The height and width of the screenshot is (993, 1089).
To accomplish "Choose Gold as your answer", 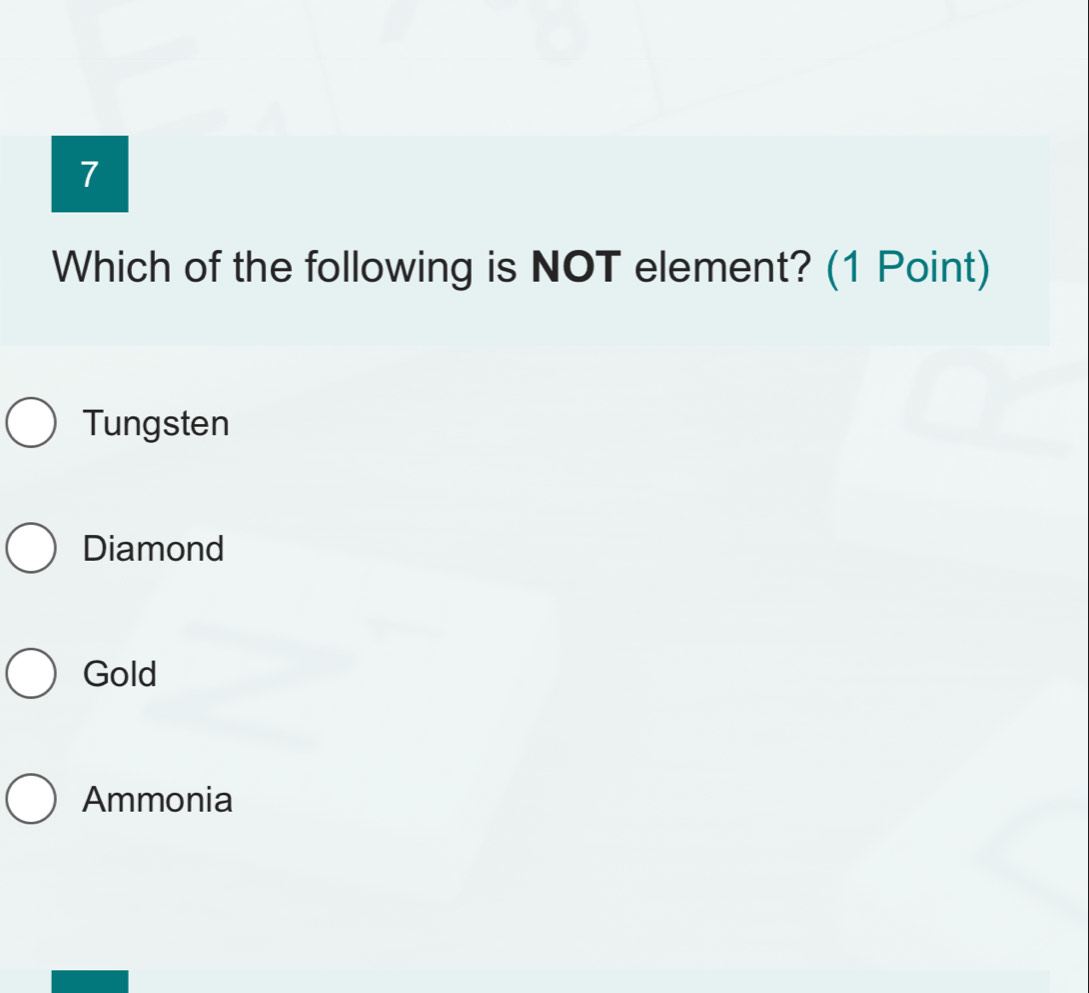I will pos(120,674).
